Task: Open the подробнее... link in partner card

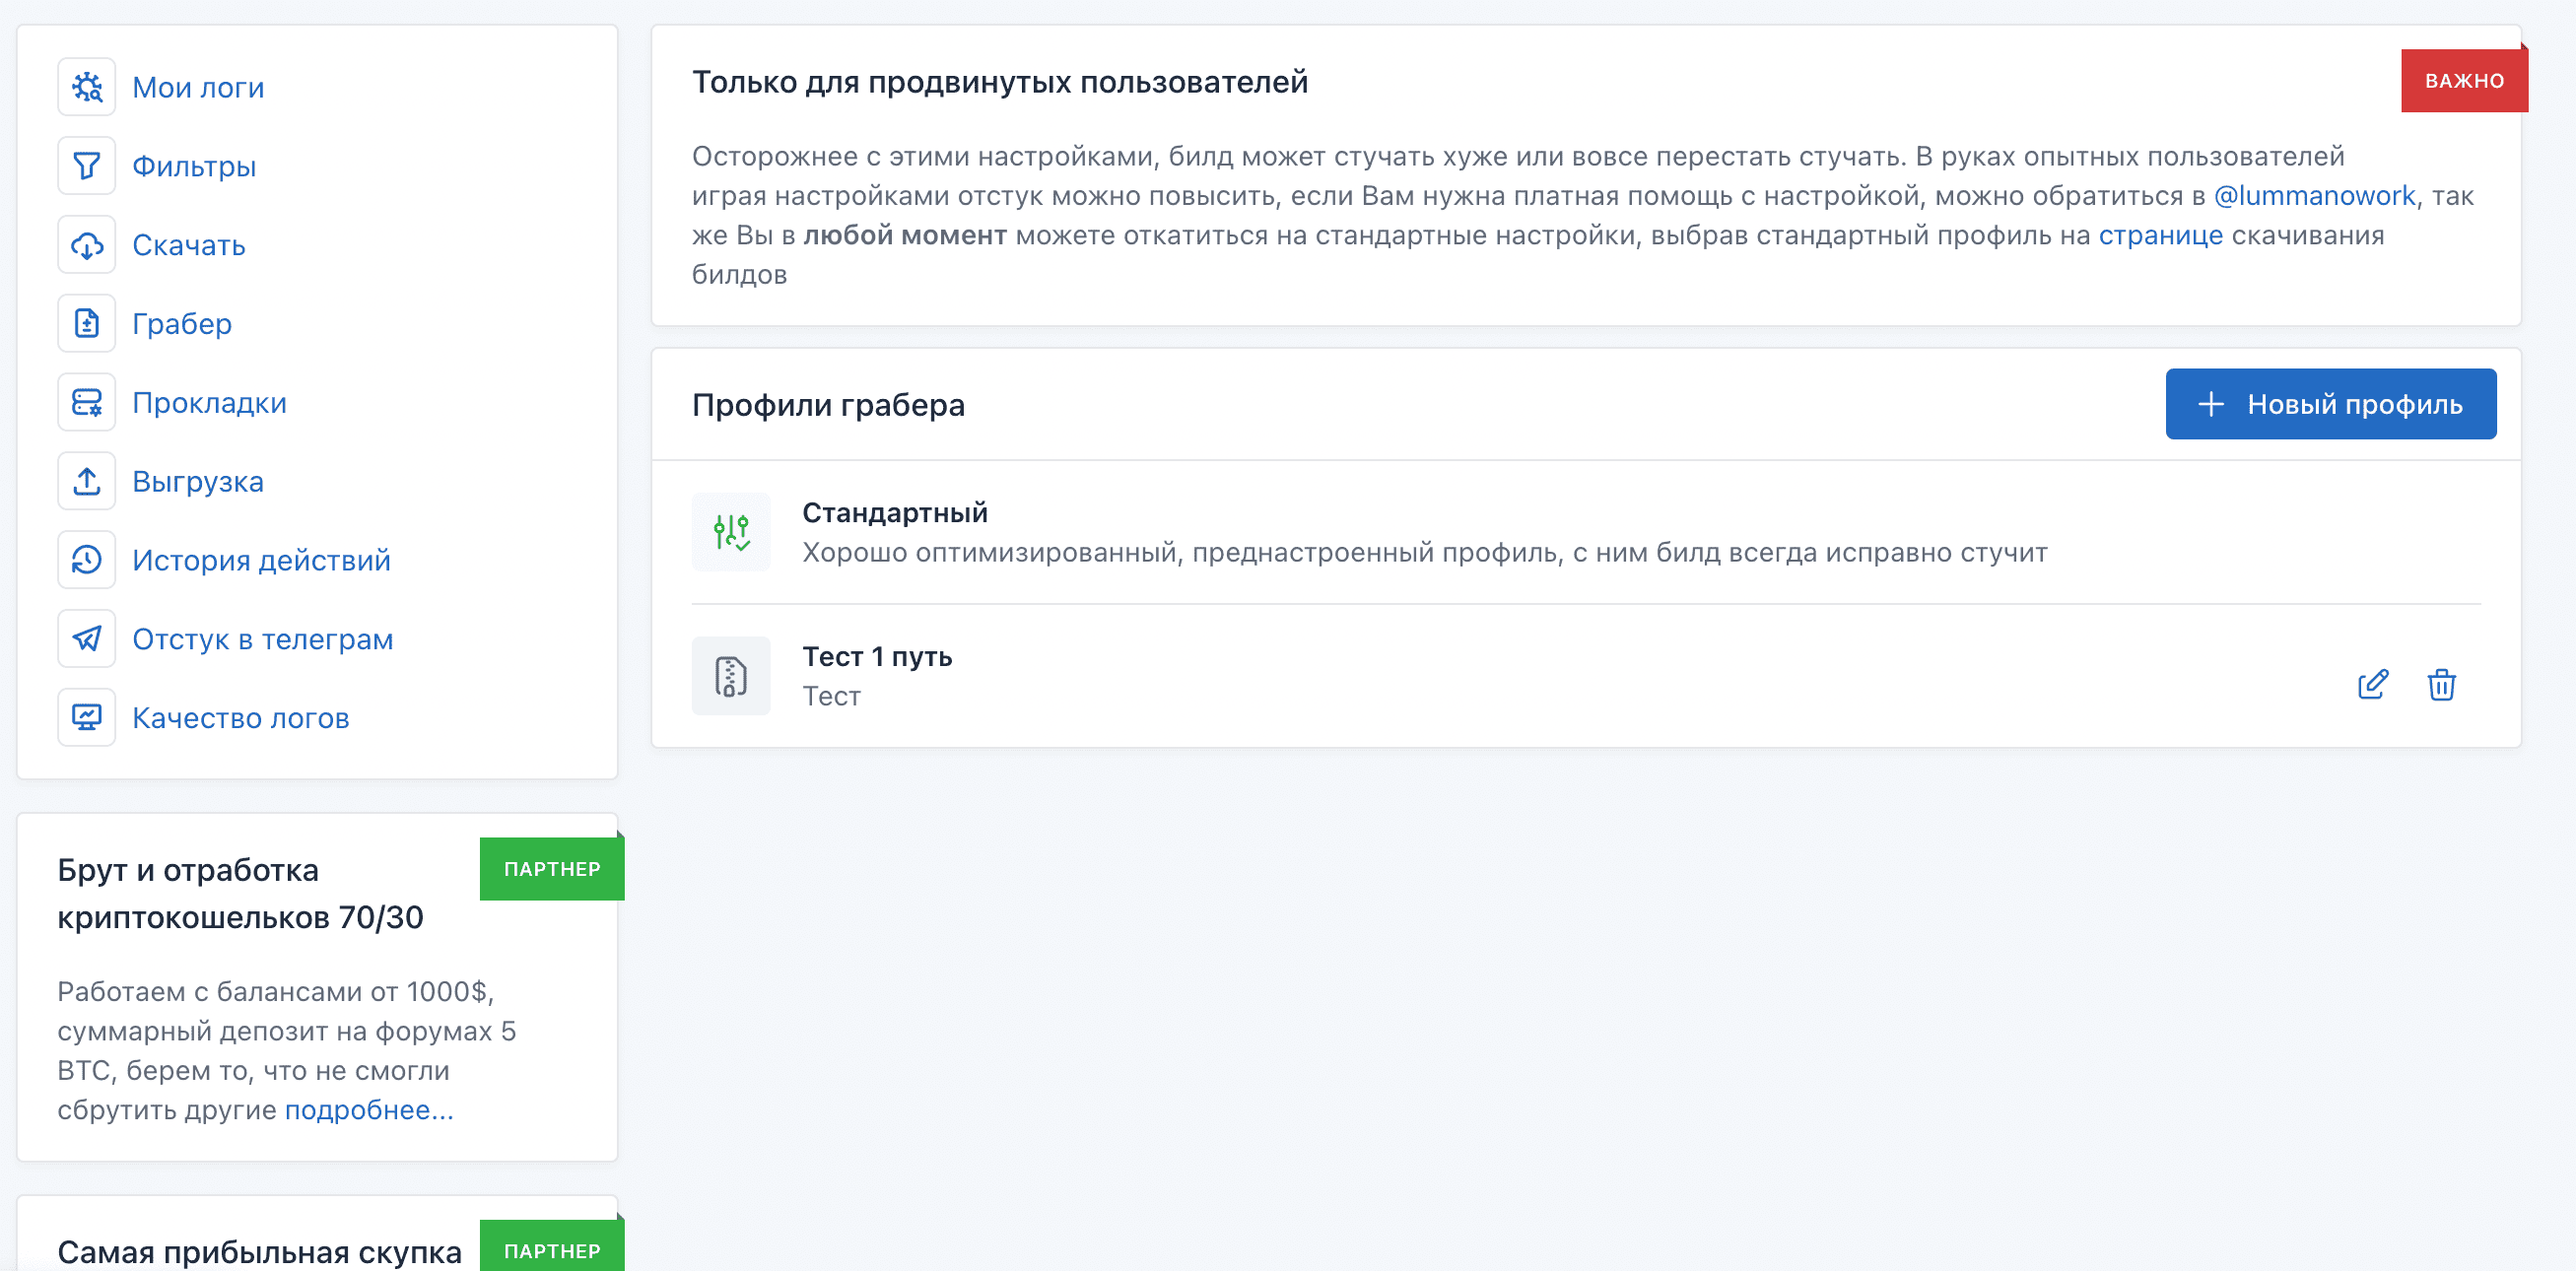Action: click(x=369, y=1110)
